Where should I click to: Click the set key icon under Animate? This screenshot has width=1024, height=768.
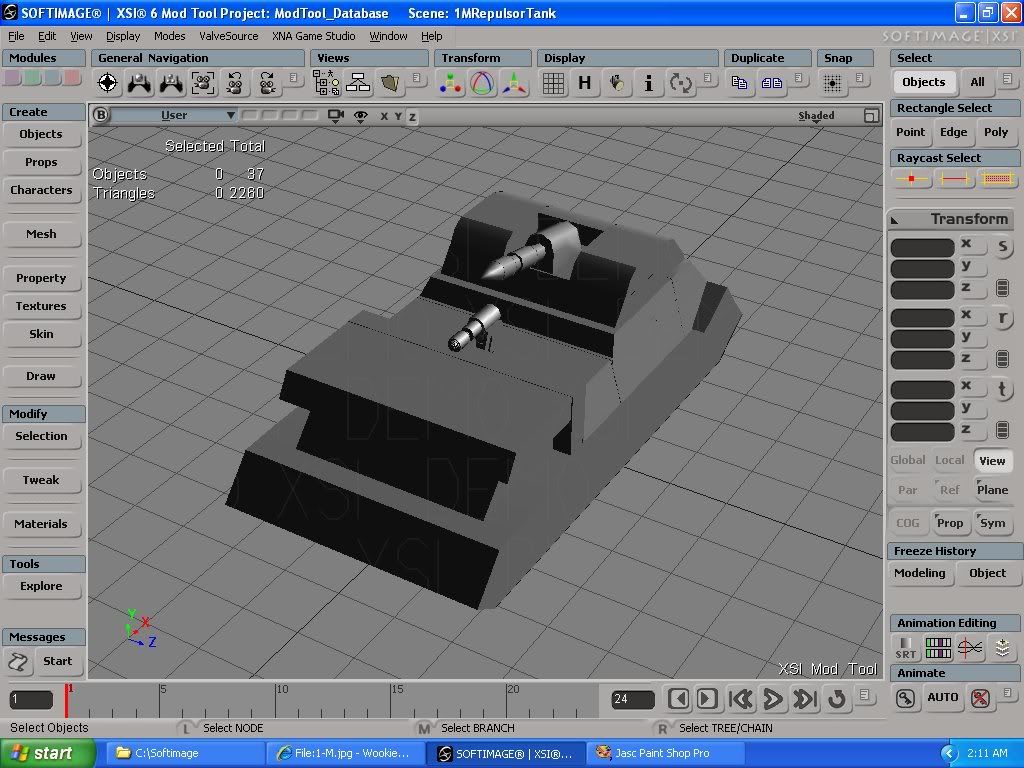[905, 698]
